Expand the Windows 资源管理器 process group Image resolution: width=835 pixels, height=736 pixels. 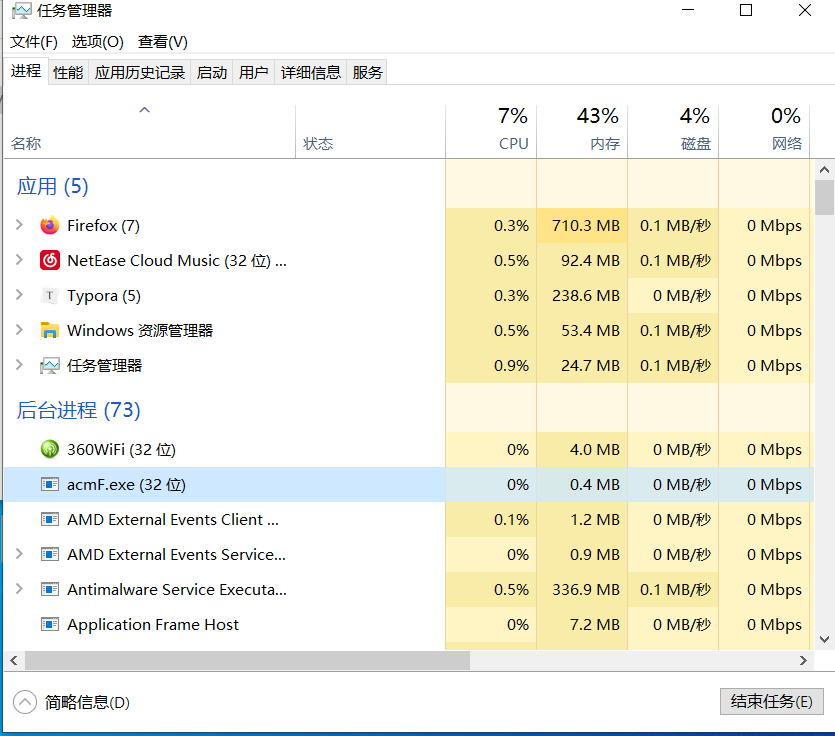tap(19, 330)
